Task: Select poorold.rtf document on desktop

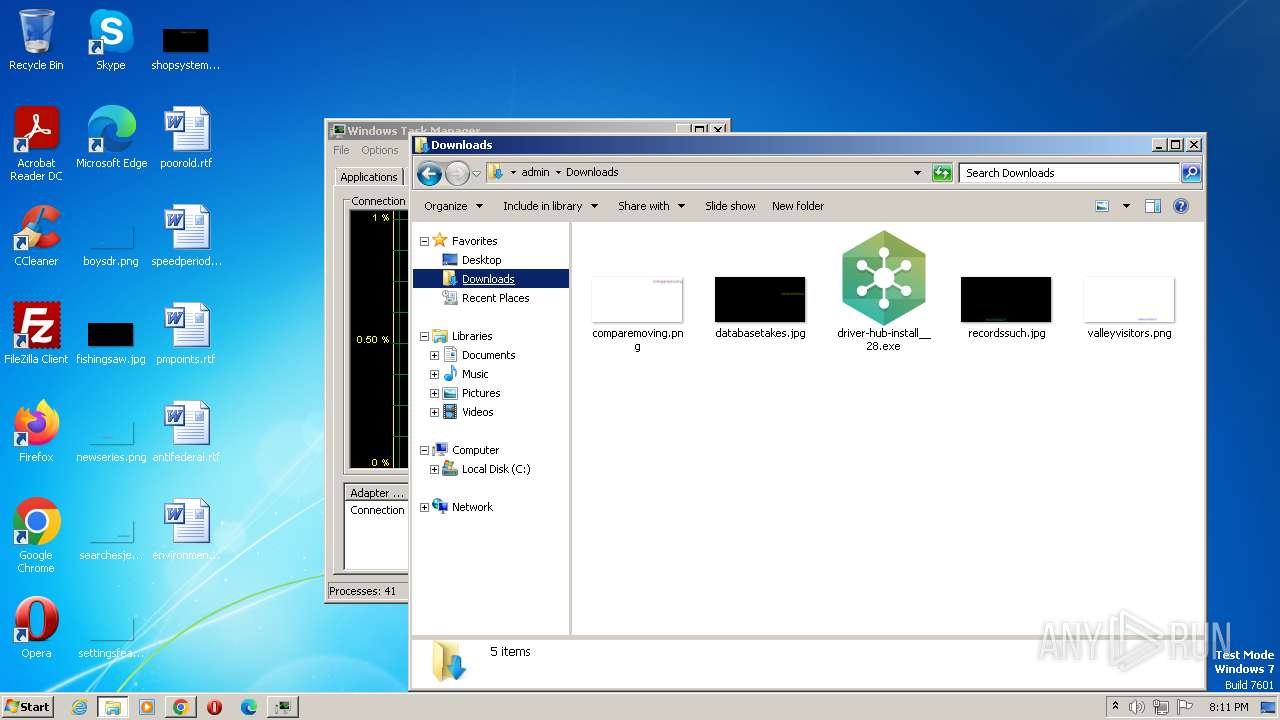Action: (x=186, y=138)
